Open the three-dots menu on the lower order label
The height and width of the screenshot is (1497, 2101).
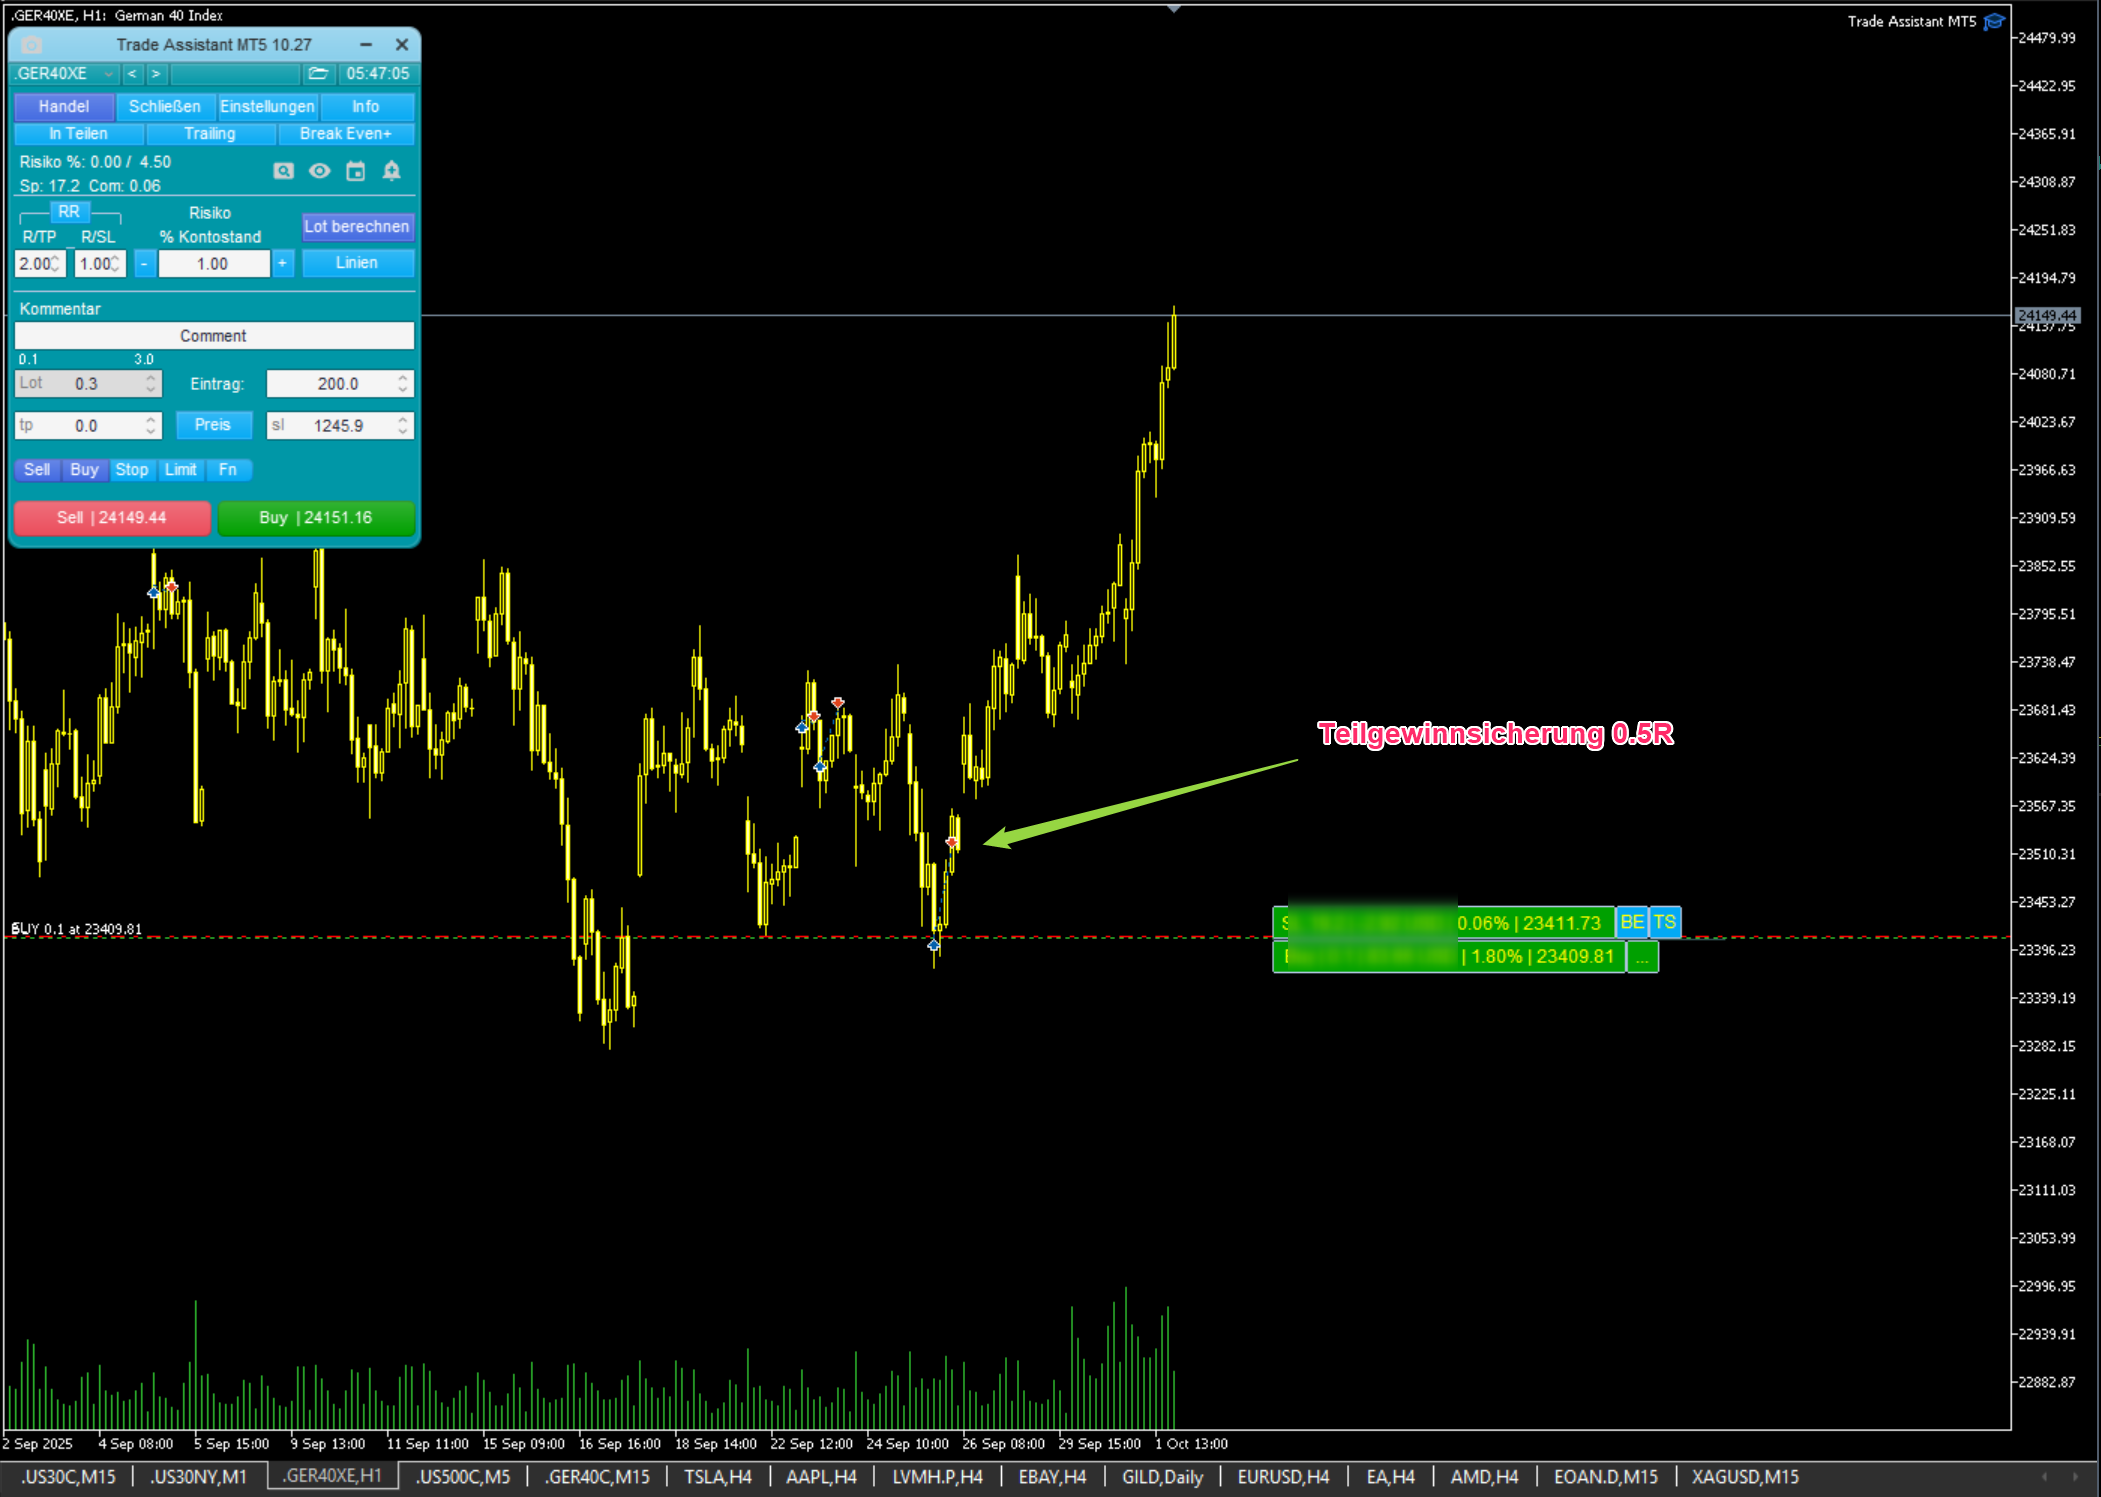1642,957
